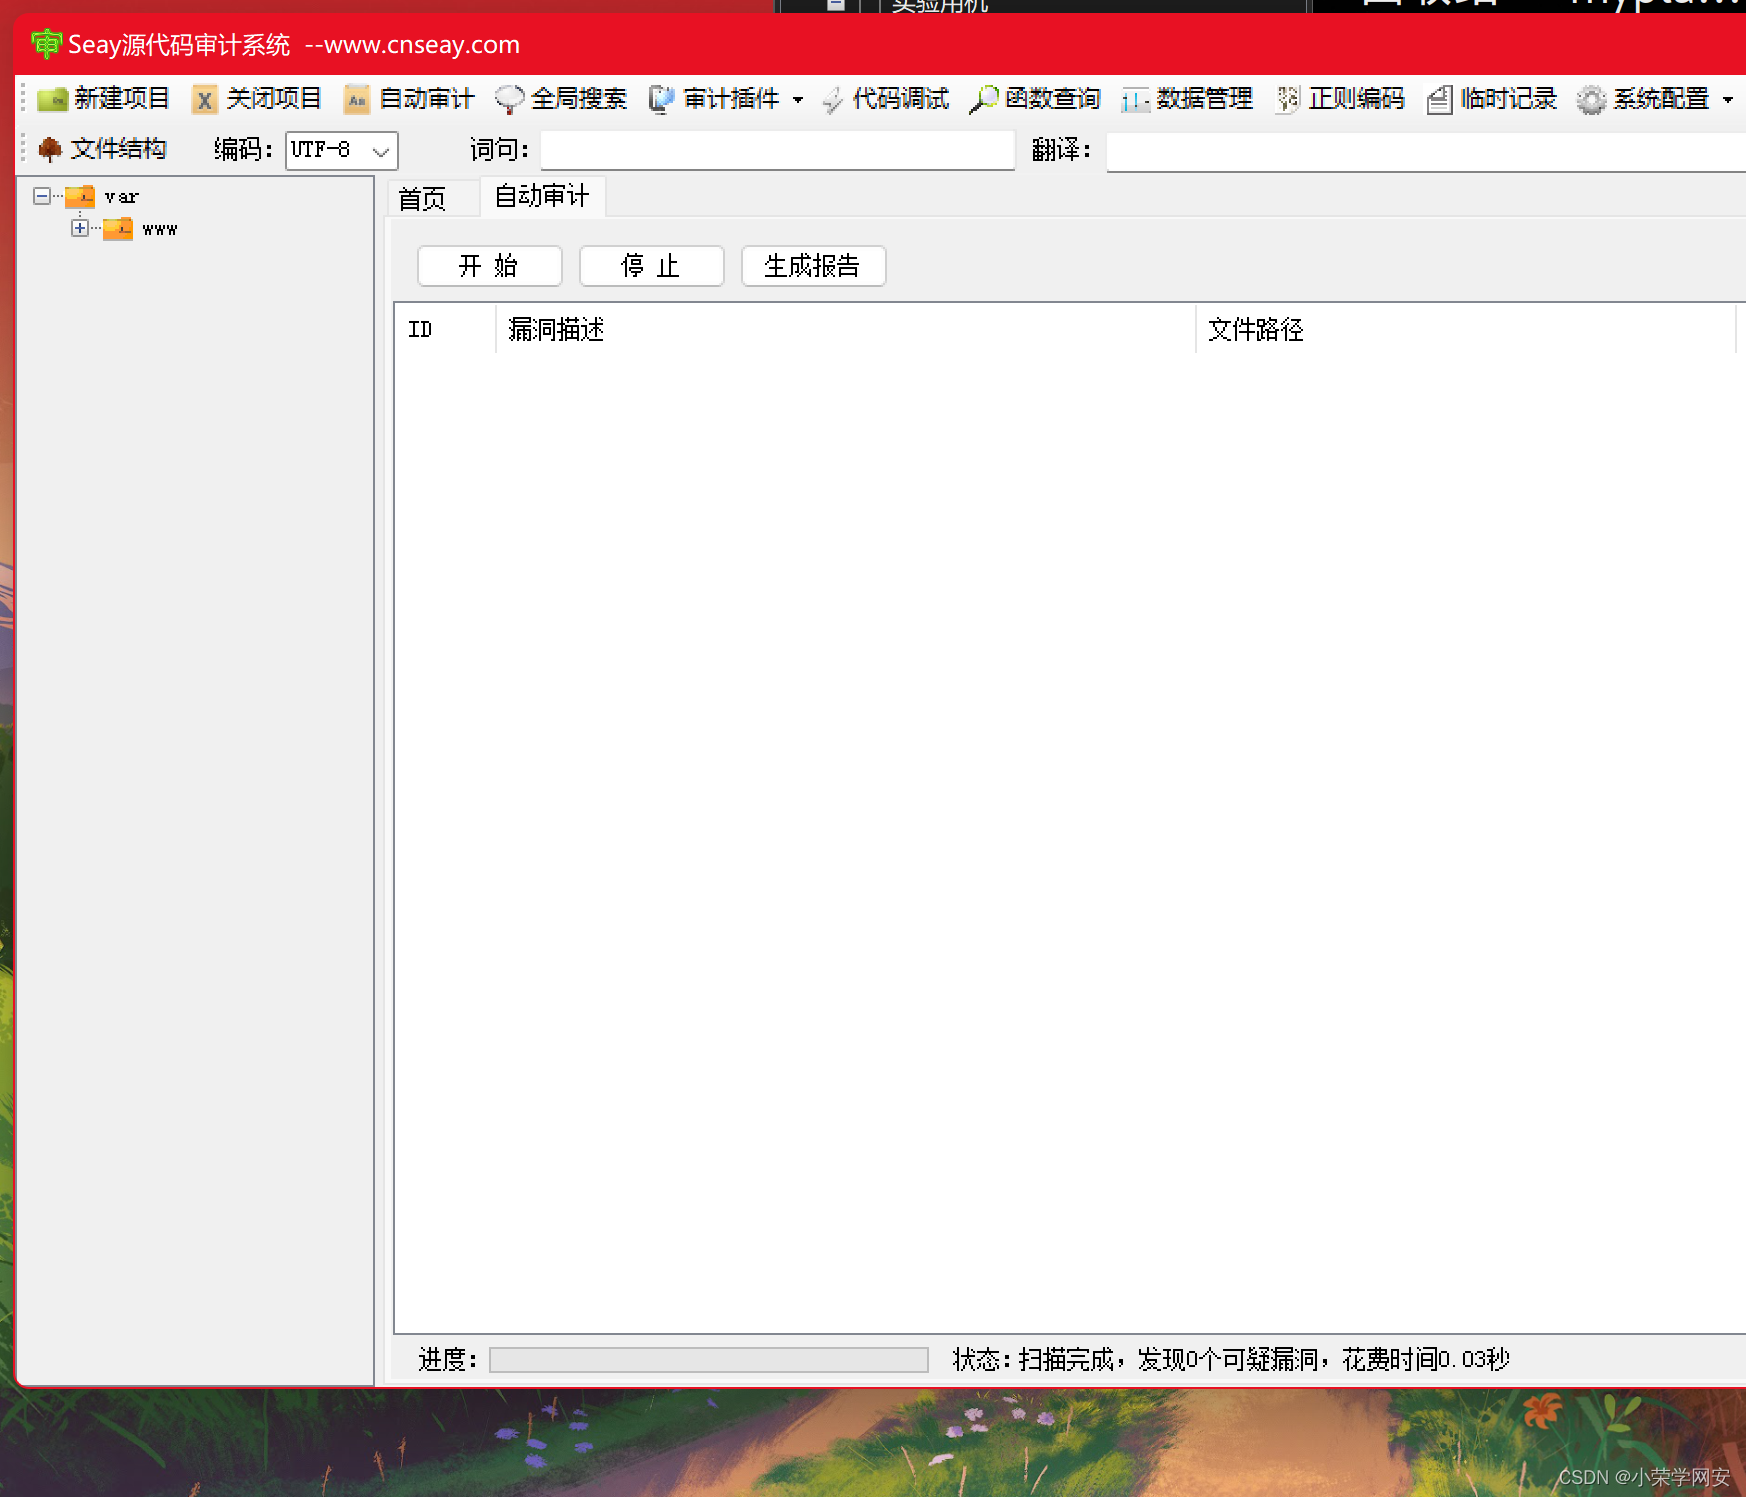Viewport: 1746px width, 1497px height.
Task: Click the 正则编码 regex encoding icon
Action: click(1288, 99)
